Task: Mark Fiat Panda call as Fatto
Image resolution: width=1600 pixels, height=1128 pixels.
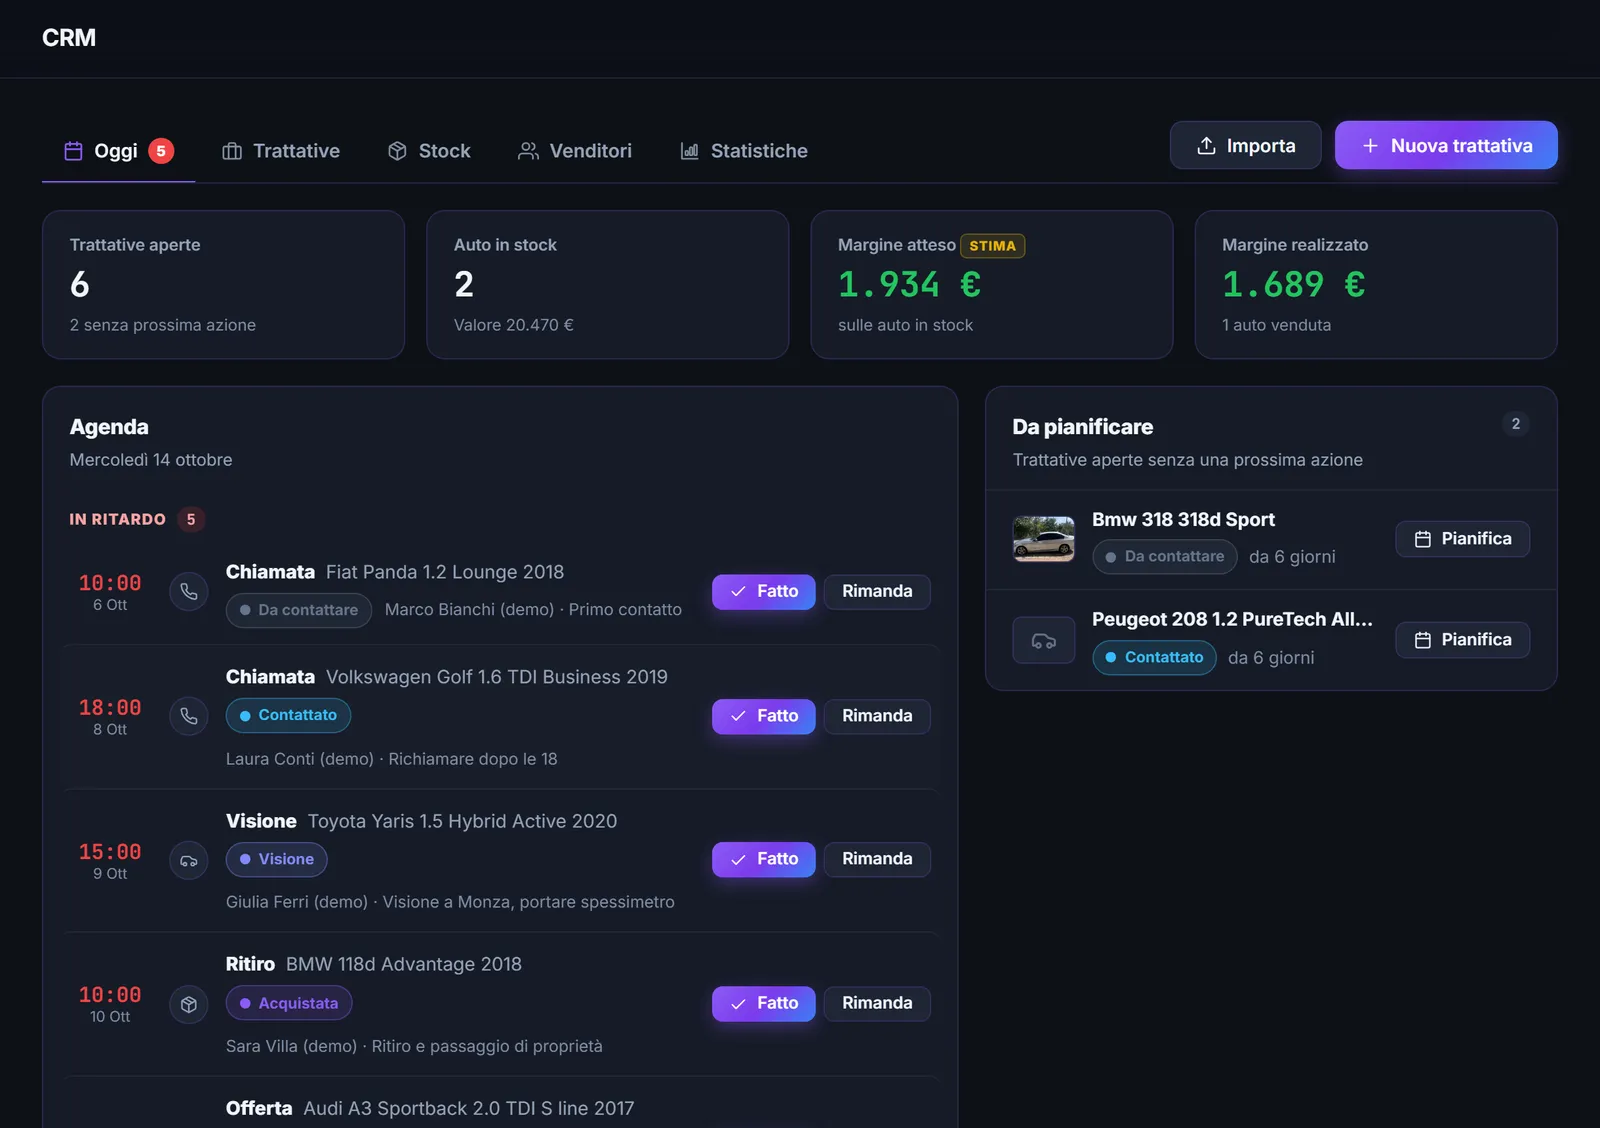Action: coord(764,591)
